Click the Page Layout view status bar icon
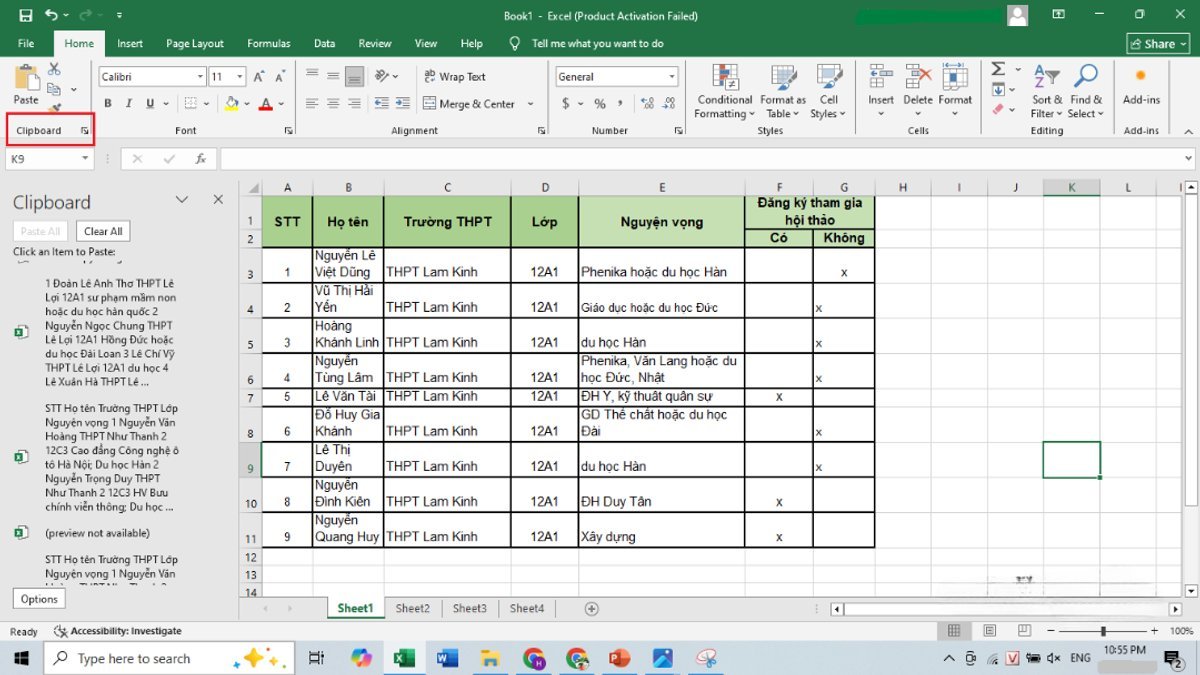The image size is (1200, 675). tap(989, 631)
